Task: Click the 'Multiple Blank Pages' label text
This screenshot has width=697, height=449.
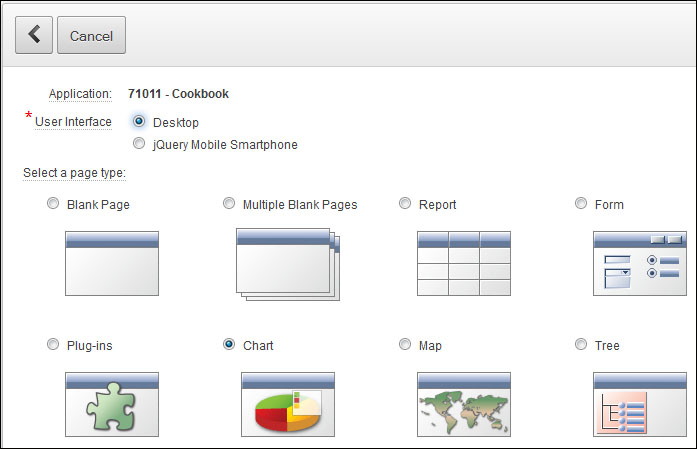Action: click(300, 204)
